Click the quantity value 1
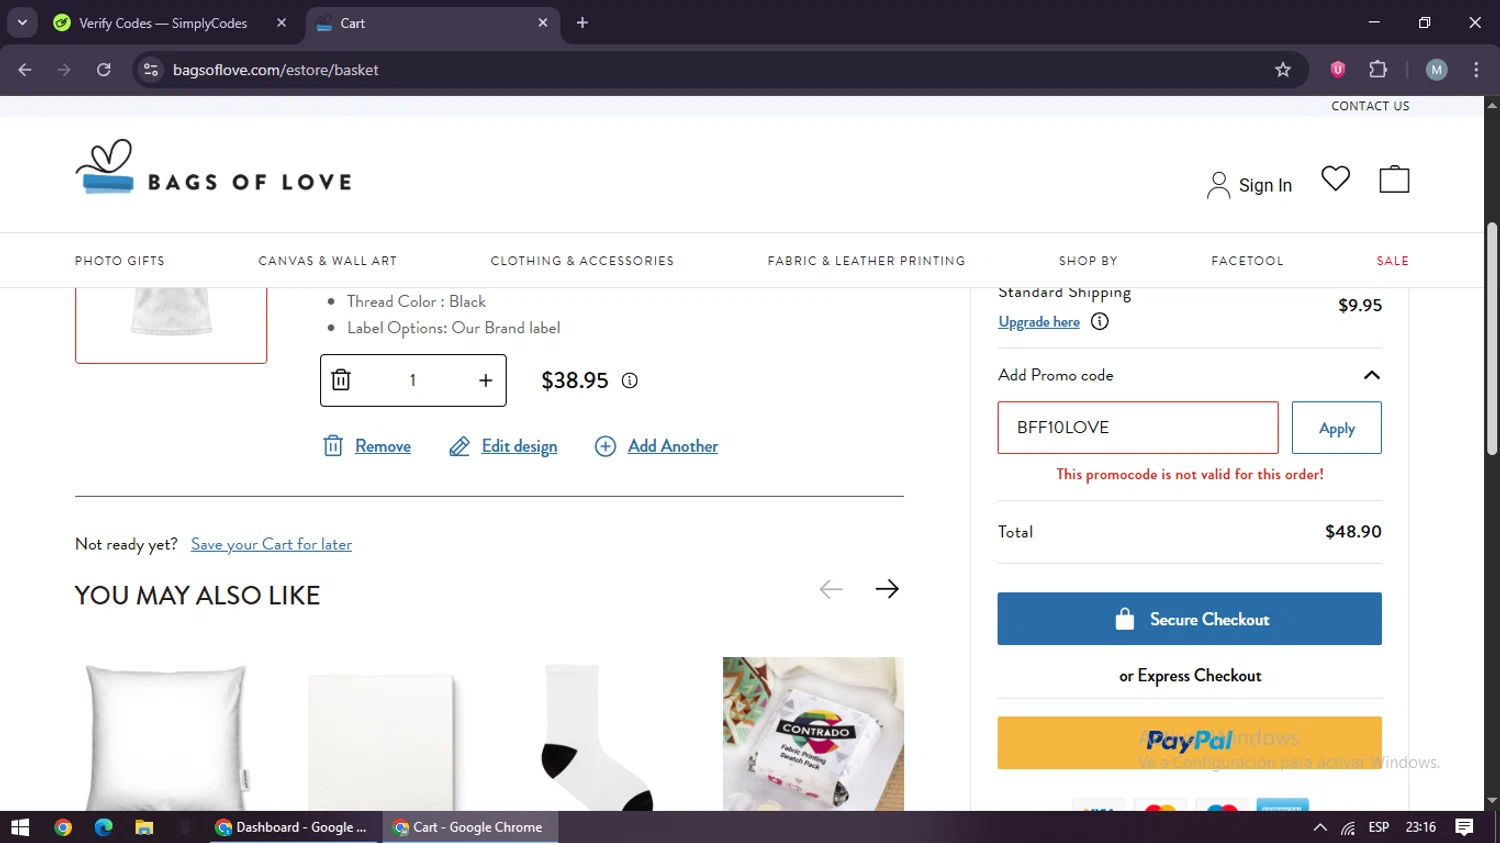The height and width of the screenshot is (843, 1500). click(412, 380)
